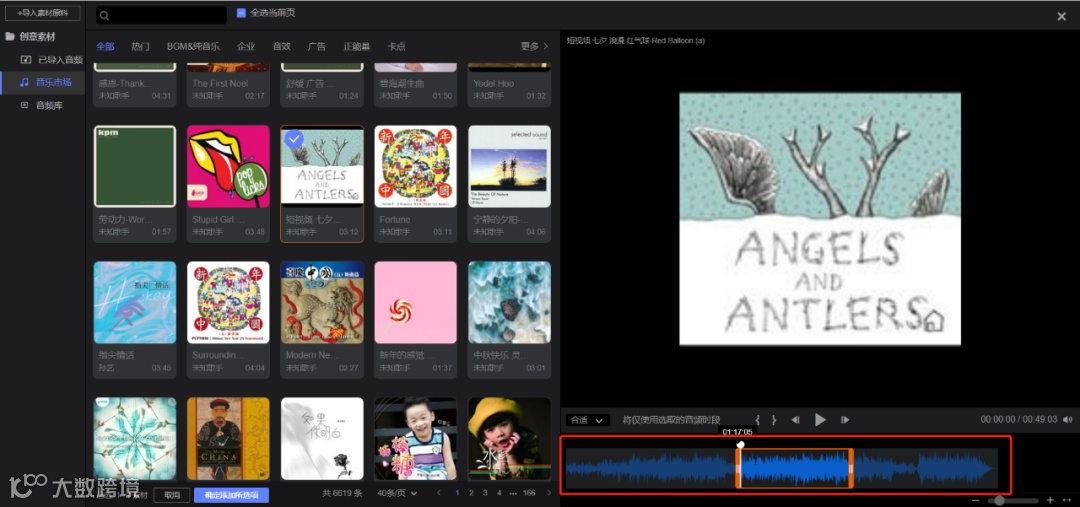Viewport: 1080px width, 507px height.
Task: Zoom in the waveform with plus icon
Action: [1050, 500]
